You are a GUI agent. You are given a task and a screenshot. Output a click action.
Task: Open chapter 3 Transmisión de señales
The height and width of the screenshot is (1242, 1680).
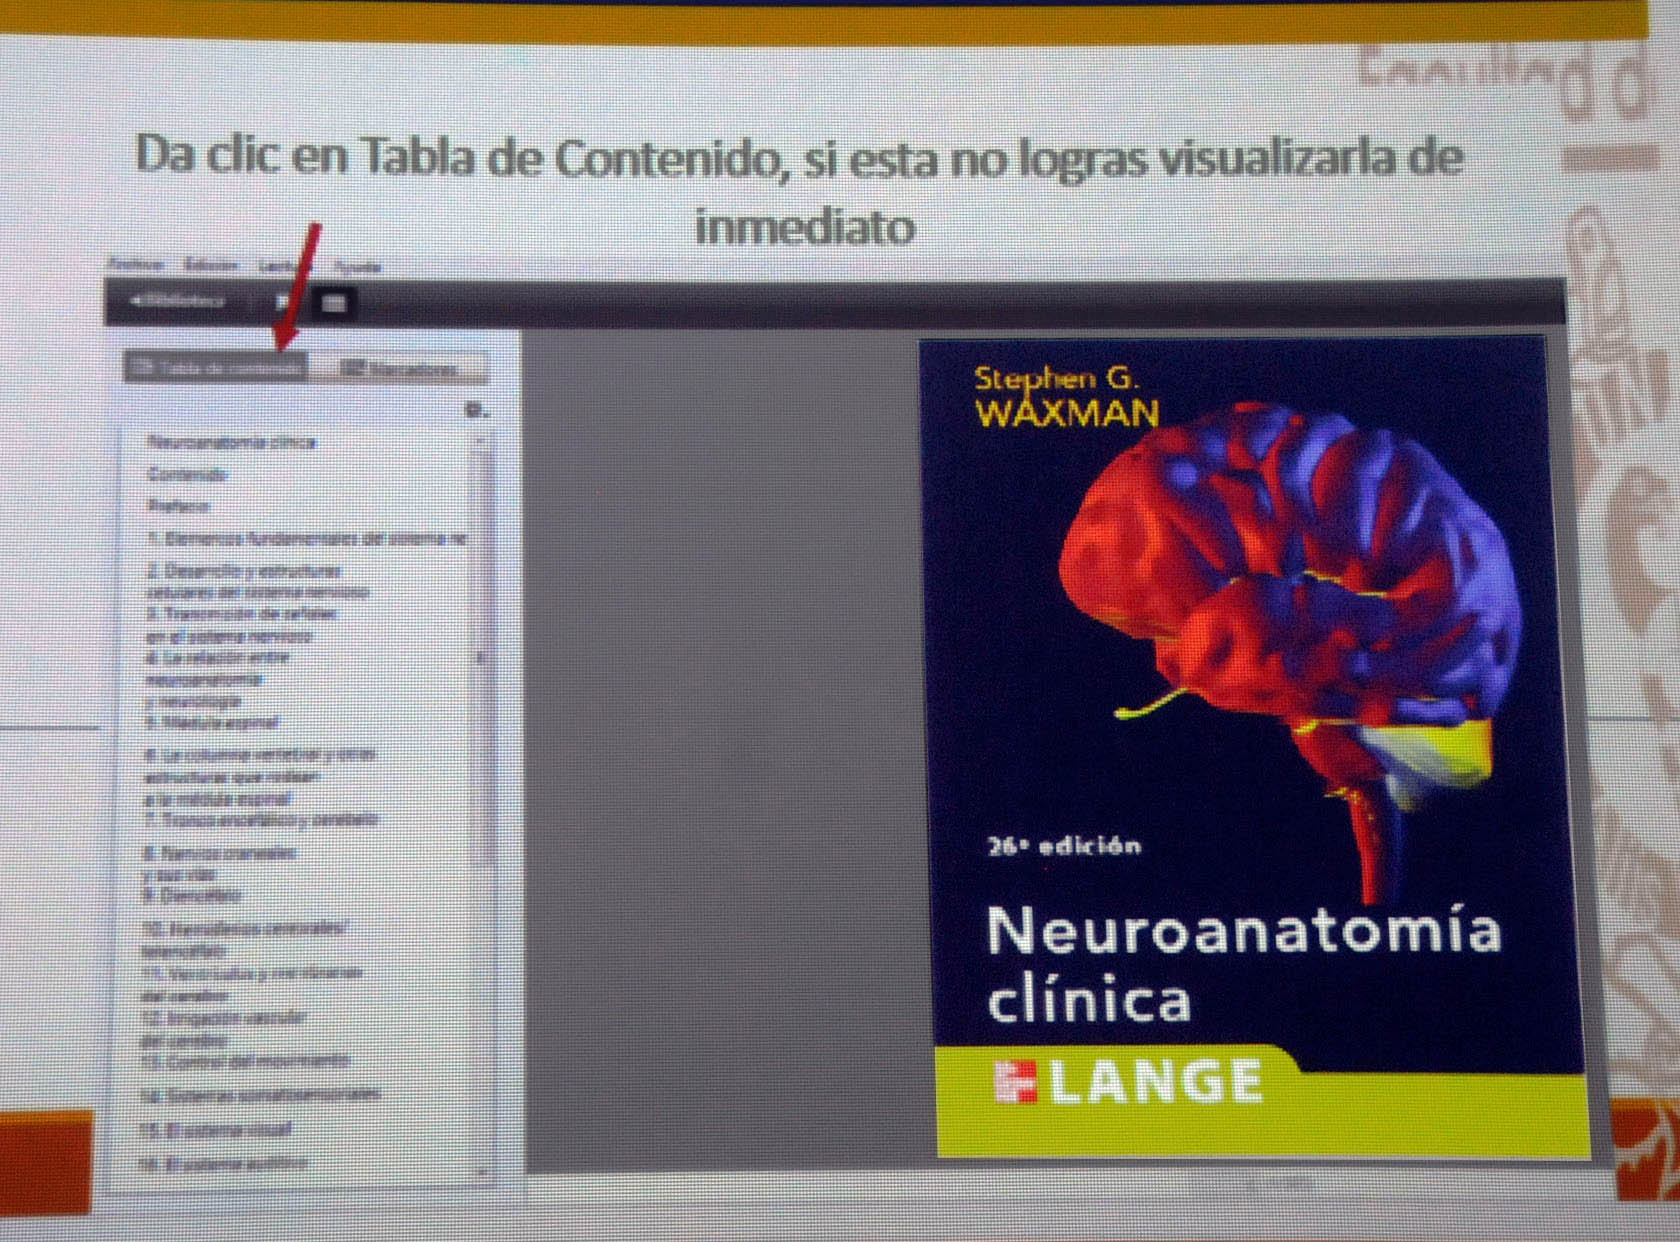[x=241, y=624]
